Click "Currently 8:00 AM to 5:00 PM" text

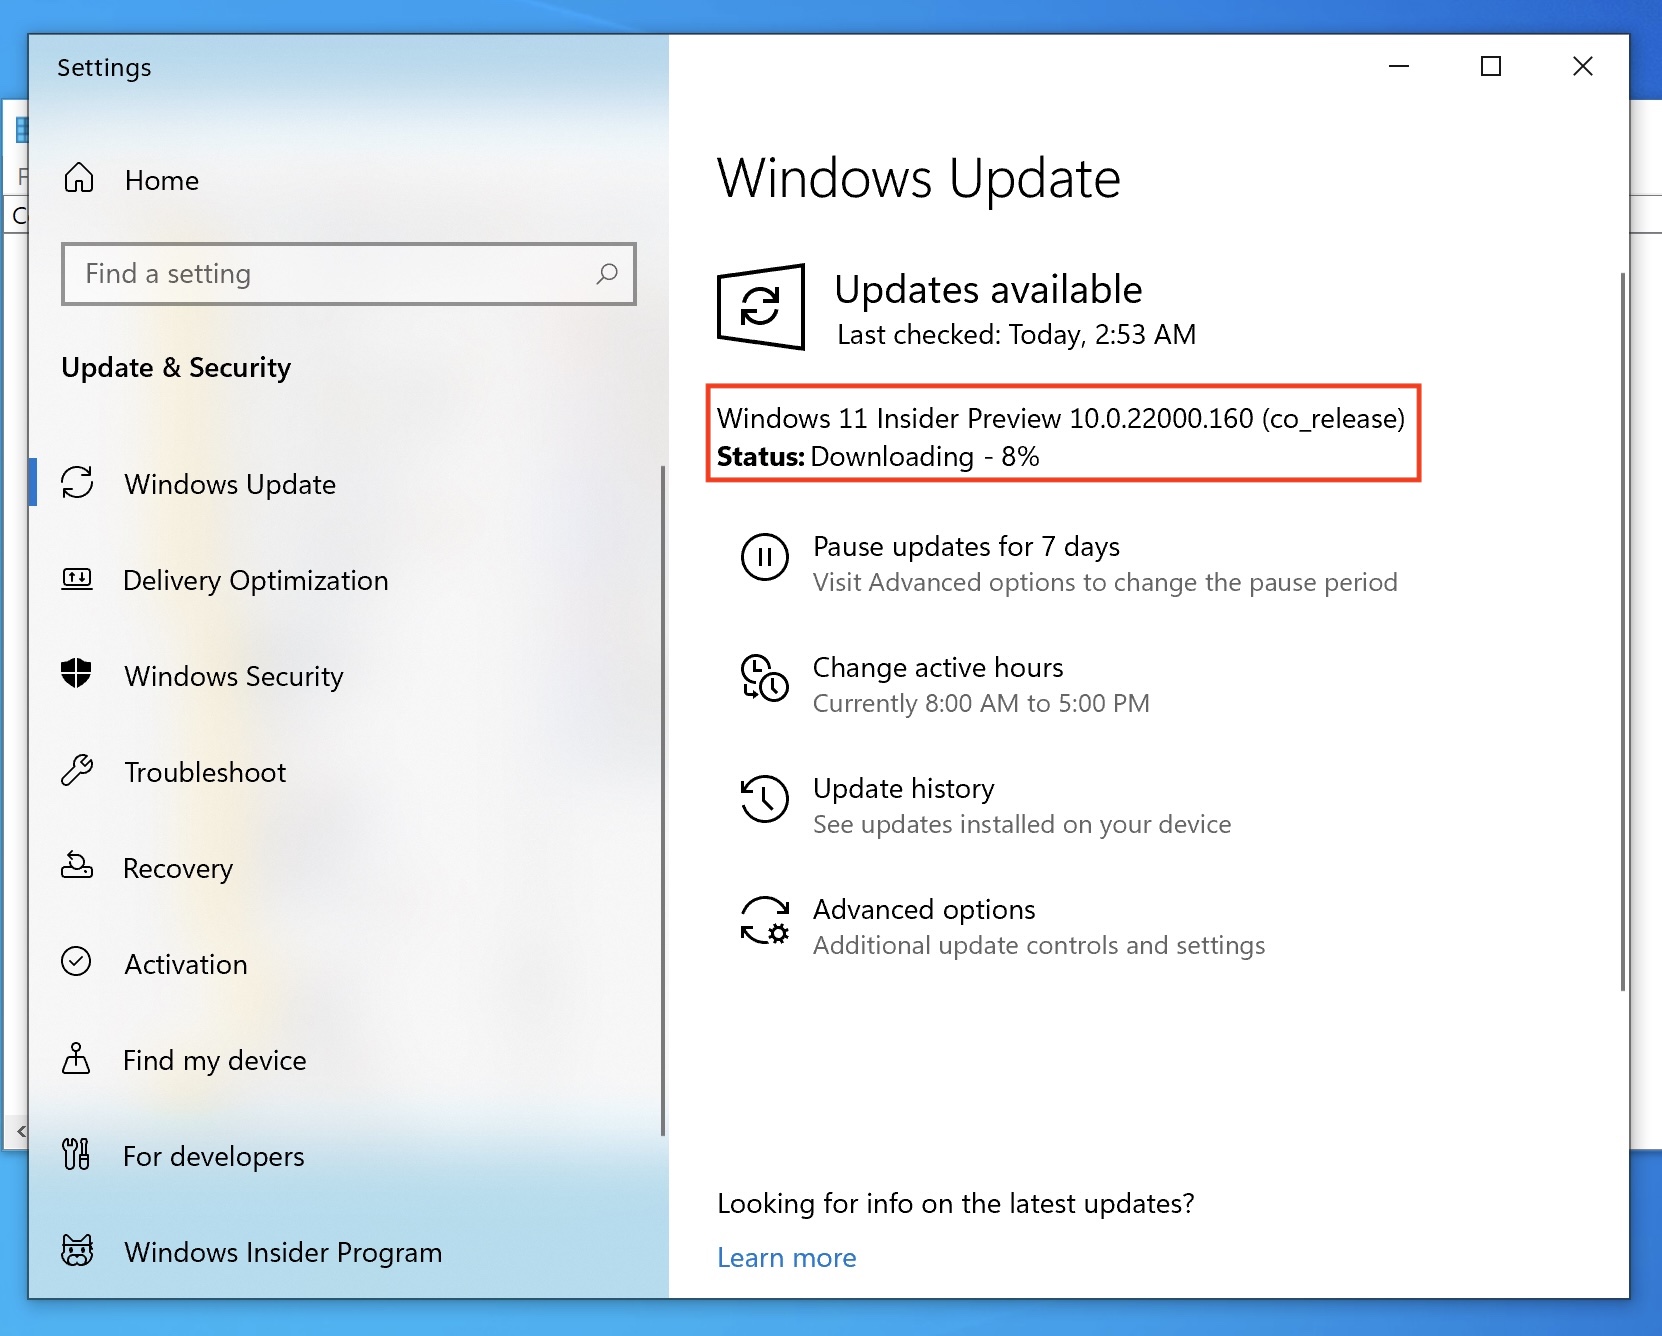tap(981, 703)
